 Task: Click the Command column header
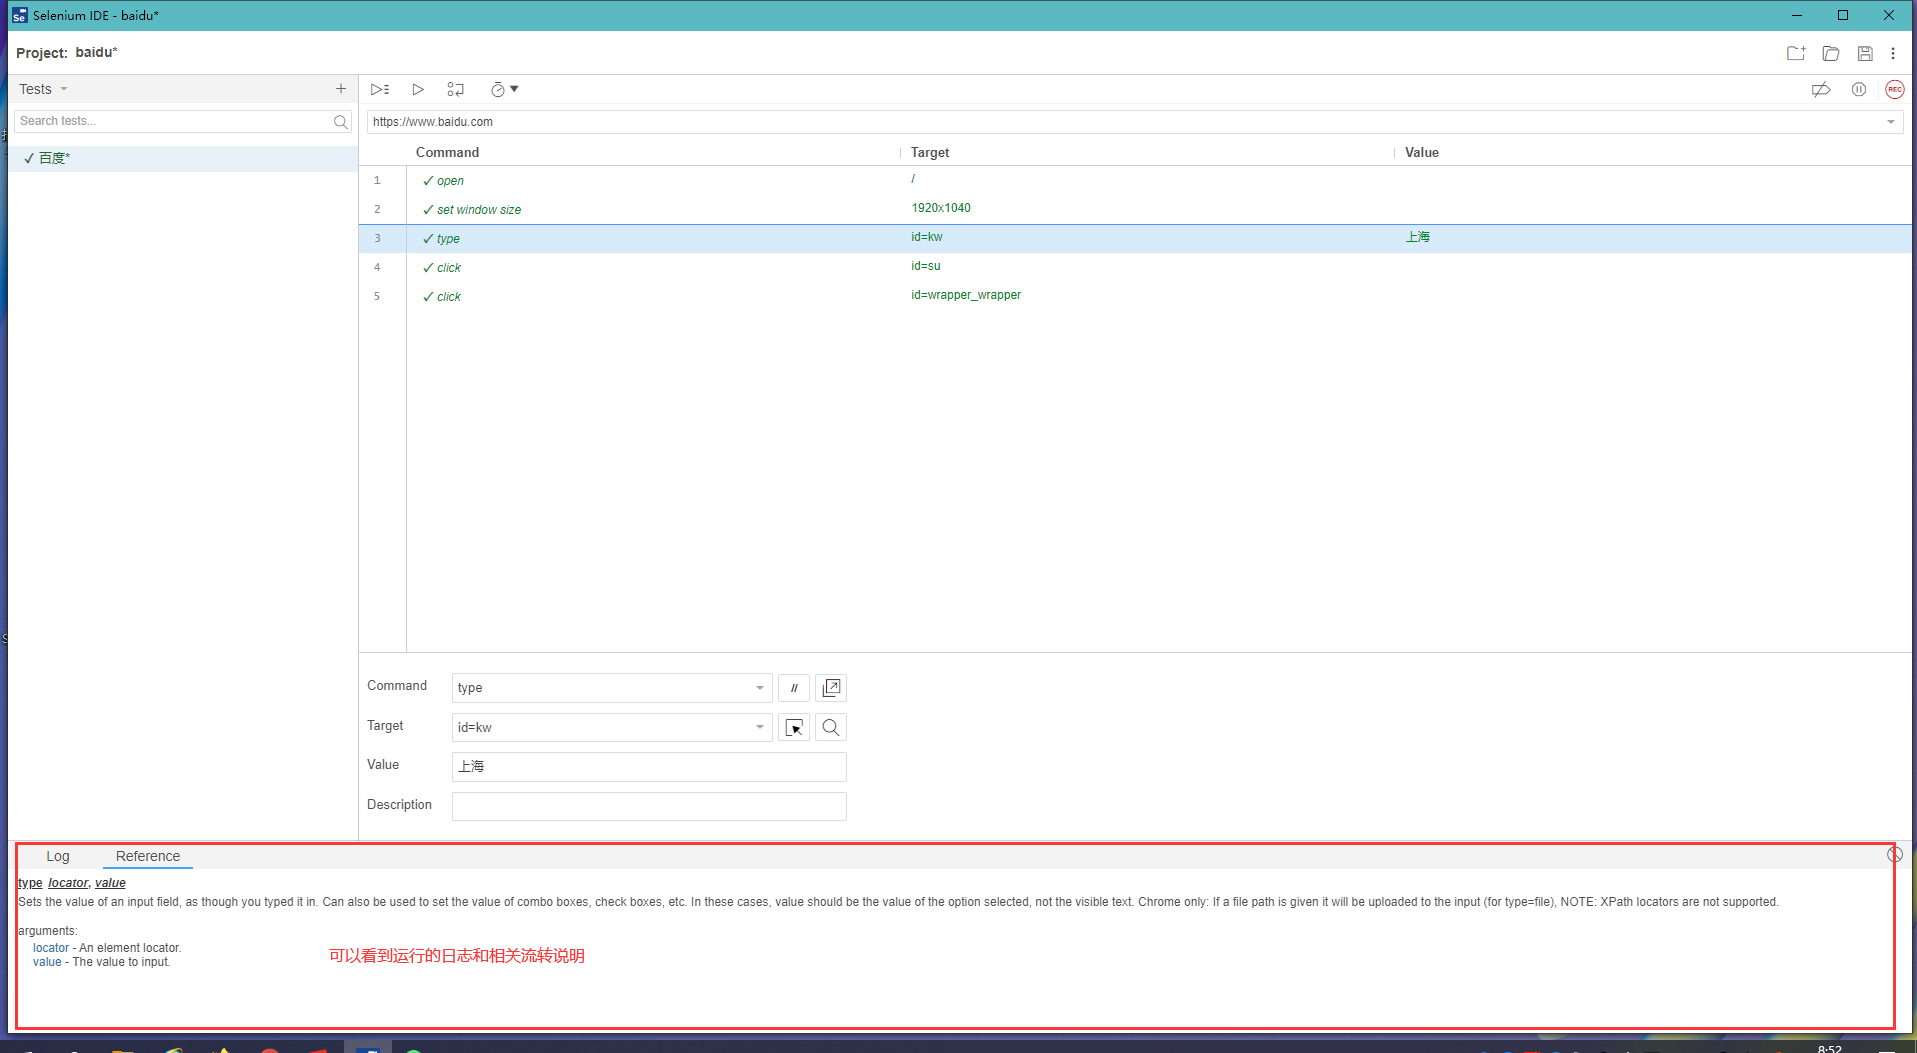point(447,152)
